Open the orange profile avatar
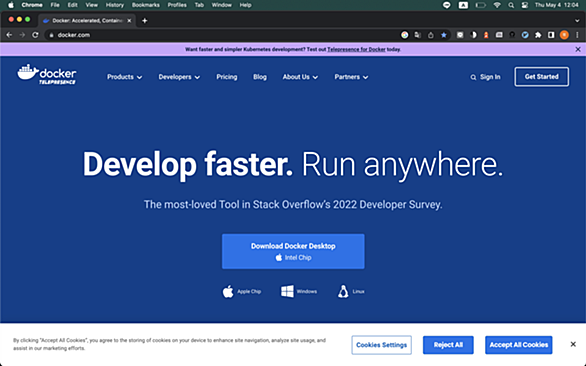This screenshot has width=586, height=366. tap(564, 35)
